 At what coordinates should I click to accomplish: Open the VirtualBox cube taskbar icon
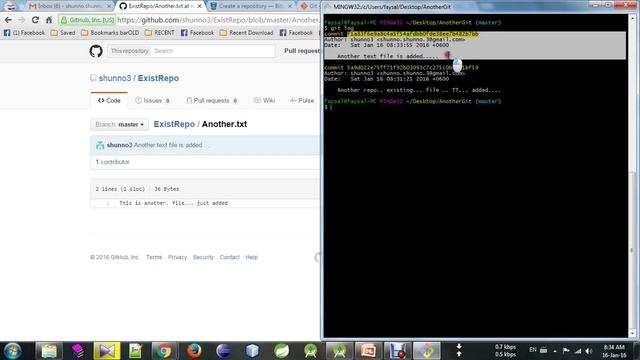pyautogui.click(x=252, y=351)
